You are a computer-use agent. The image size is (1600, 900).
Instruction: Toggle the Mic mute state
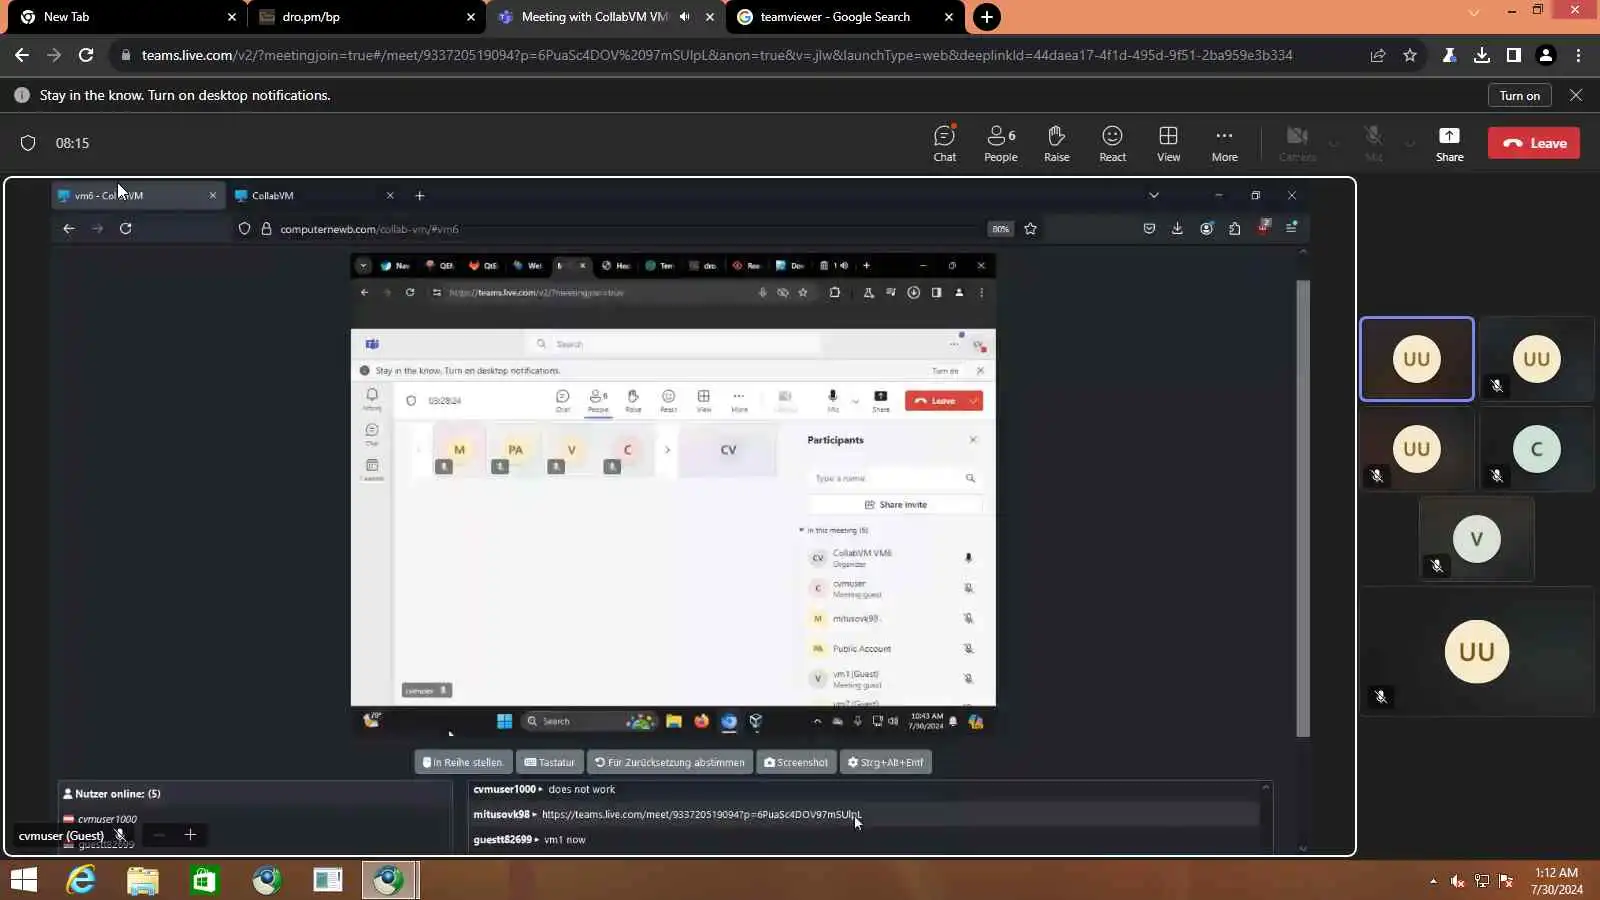click(1374, 143)
